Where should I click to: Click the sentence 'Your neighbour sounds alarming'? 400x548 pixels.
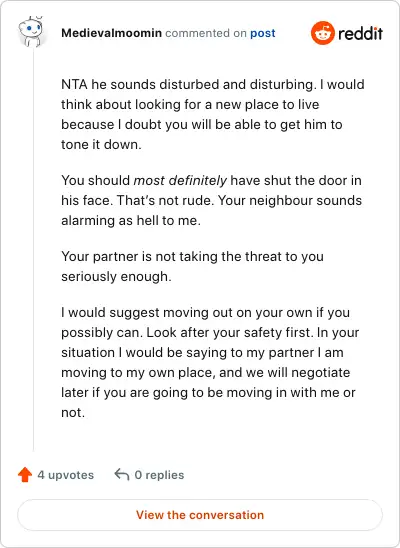[211, 210]
